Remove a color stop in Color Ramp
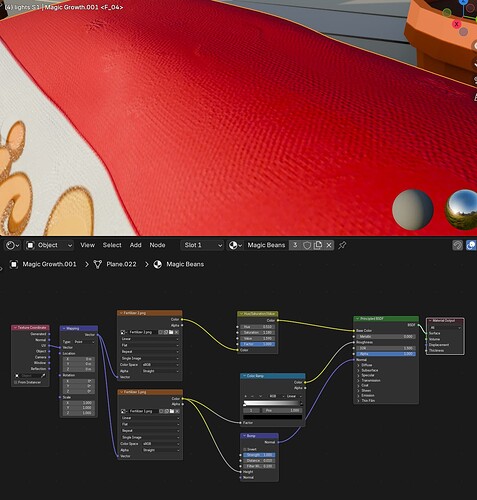The image size is (477, 500). [252, 396]
